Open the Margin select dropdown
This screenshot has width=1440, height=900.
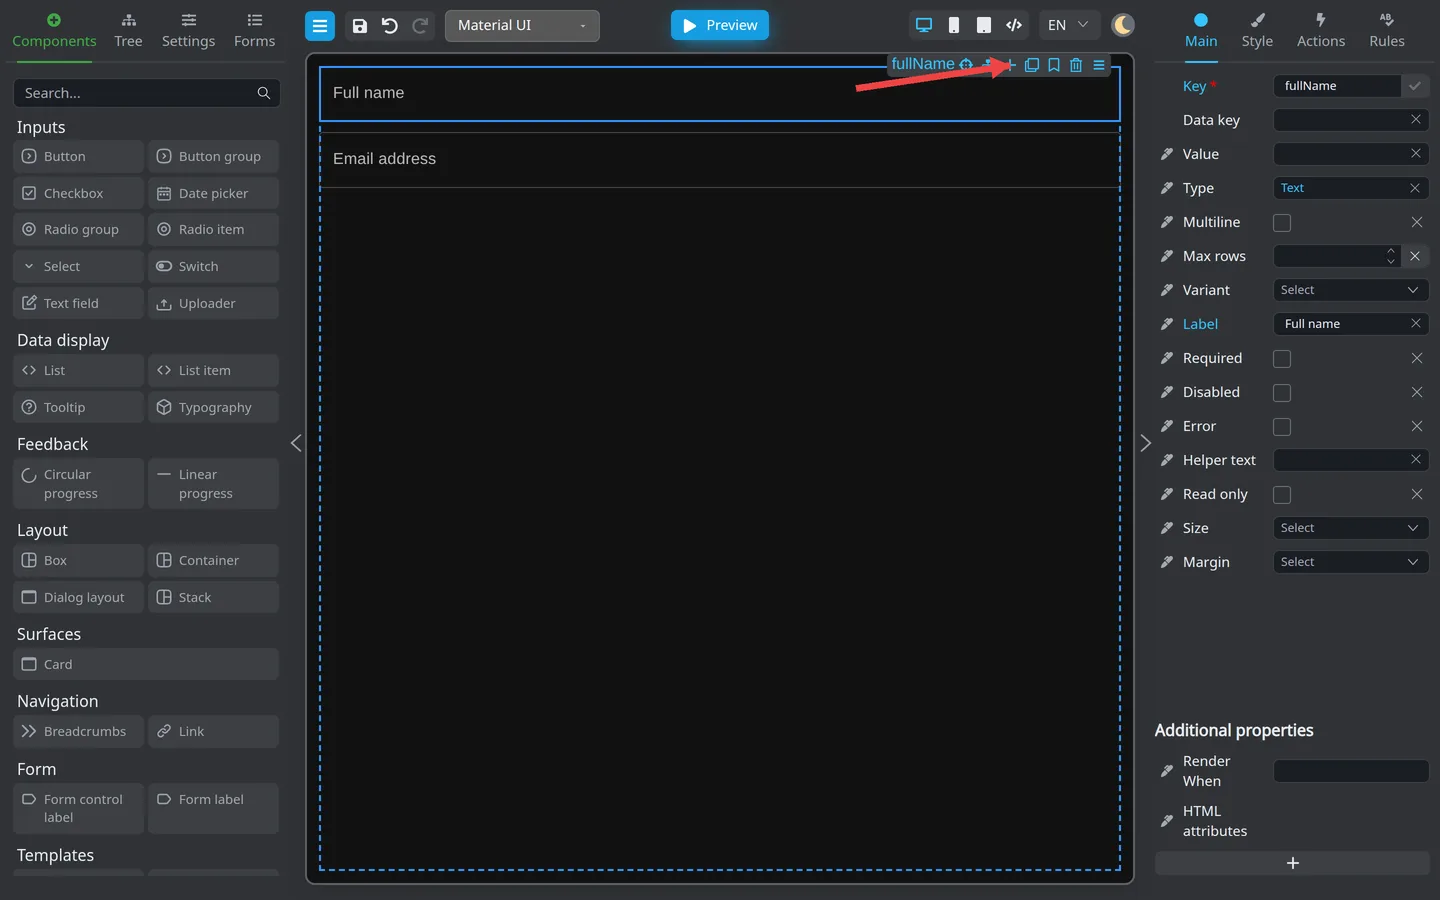tap(1351, 562)
